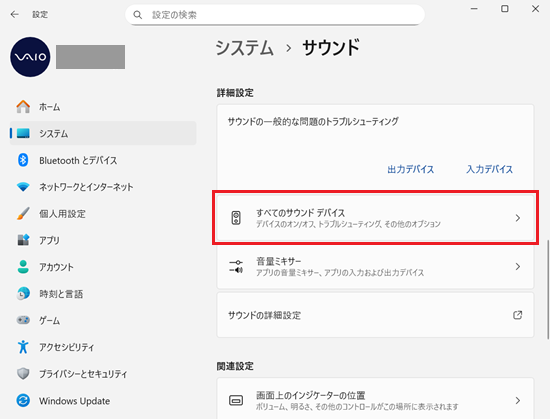Troubleshoot 入力デバイス link
550x419 pixels.
[x=489, y=169]
